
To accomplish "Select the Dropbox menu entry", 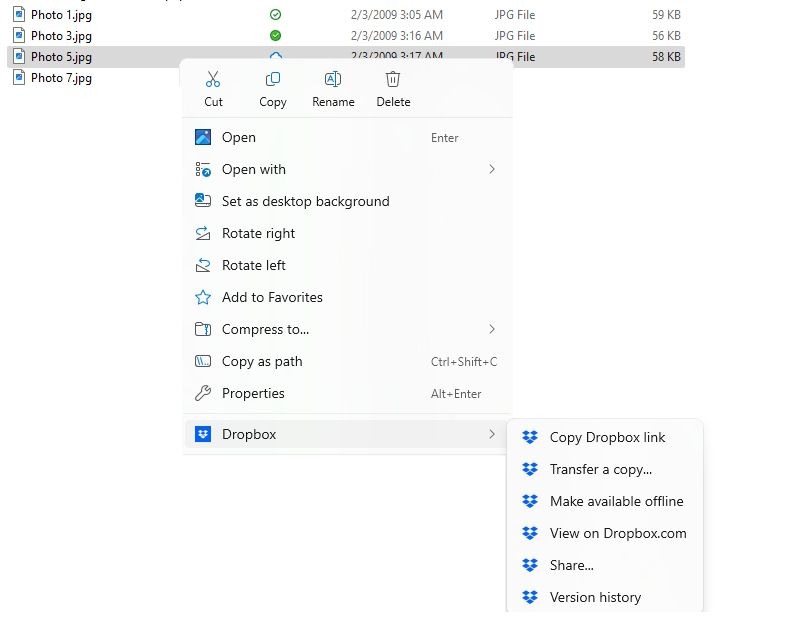I will (x=347, y=434).
